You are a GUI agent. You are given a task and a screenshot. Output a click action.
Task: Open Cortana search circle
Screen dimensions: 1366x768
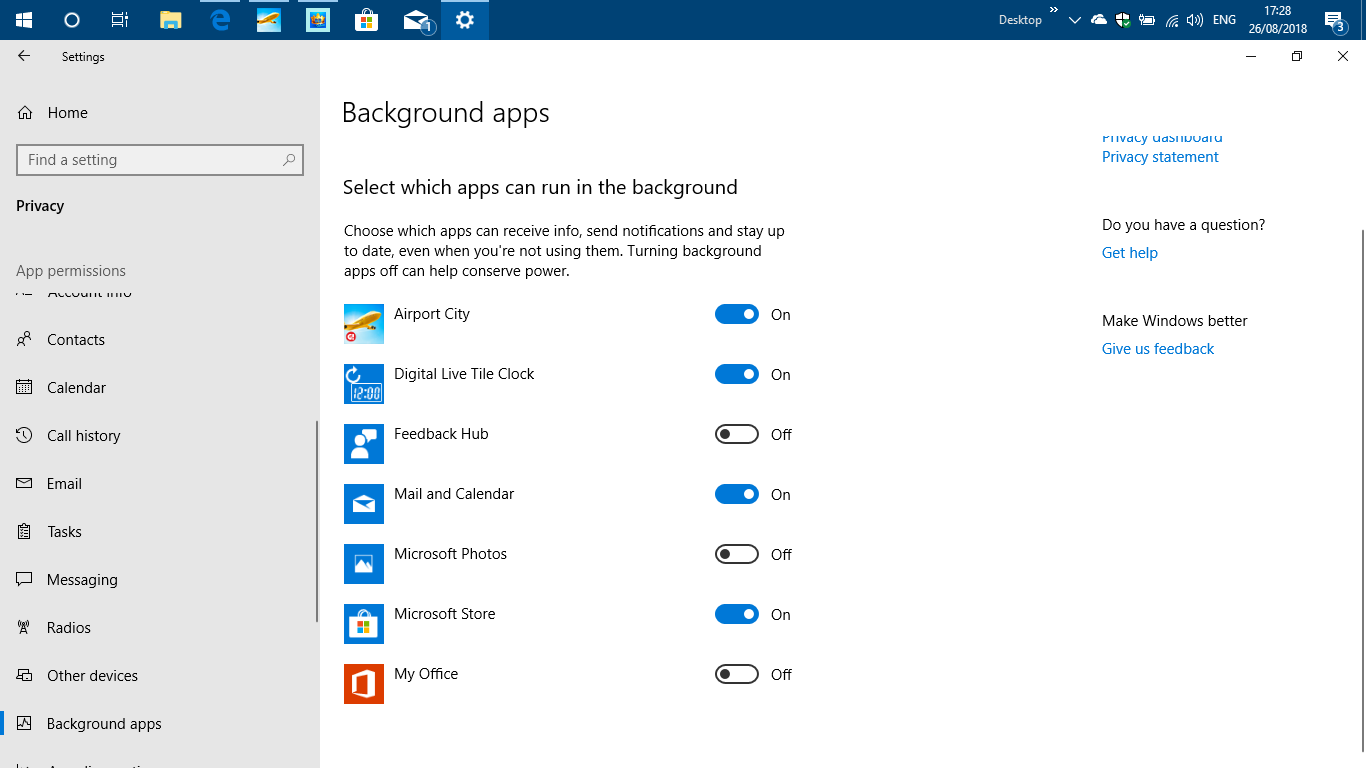point(72,20)
